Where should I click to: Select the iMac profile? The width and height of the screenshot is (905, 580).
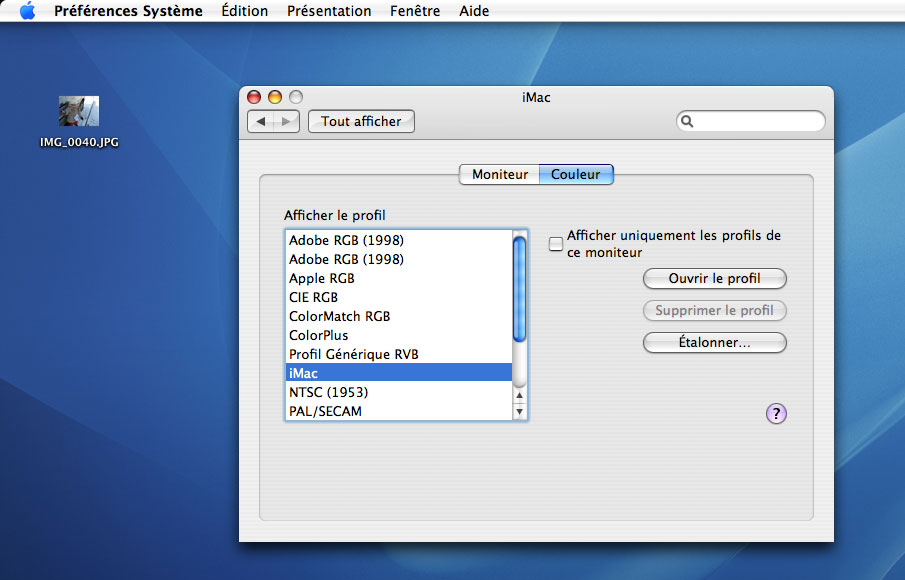pyautogui.click(x=399, y=373)
